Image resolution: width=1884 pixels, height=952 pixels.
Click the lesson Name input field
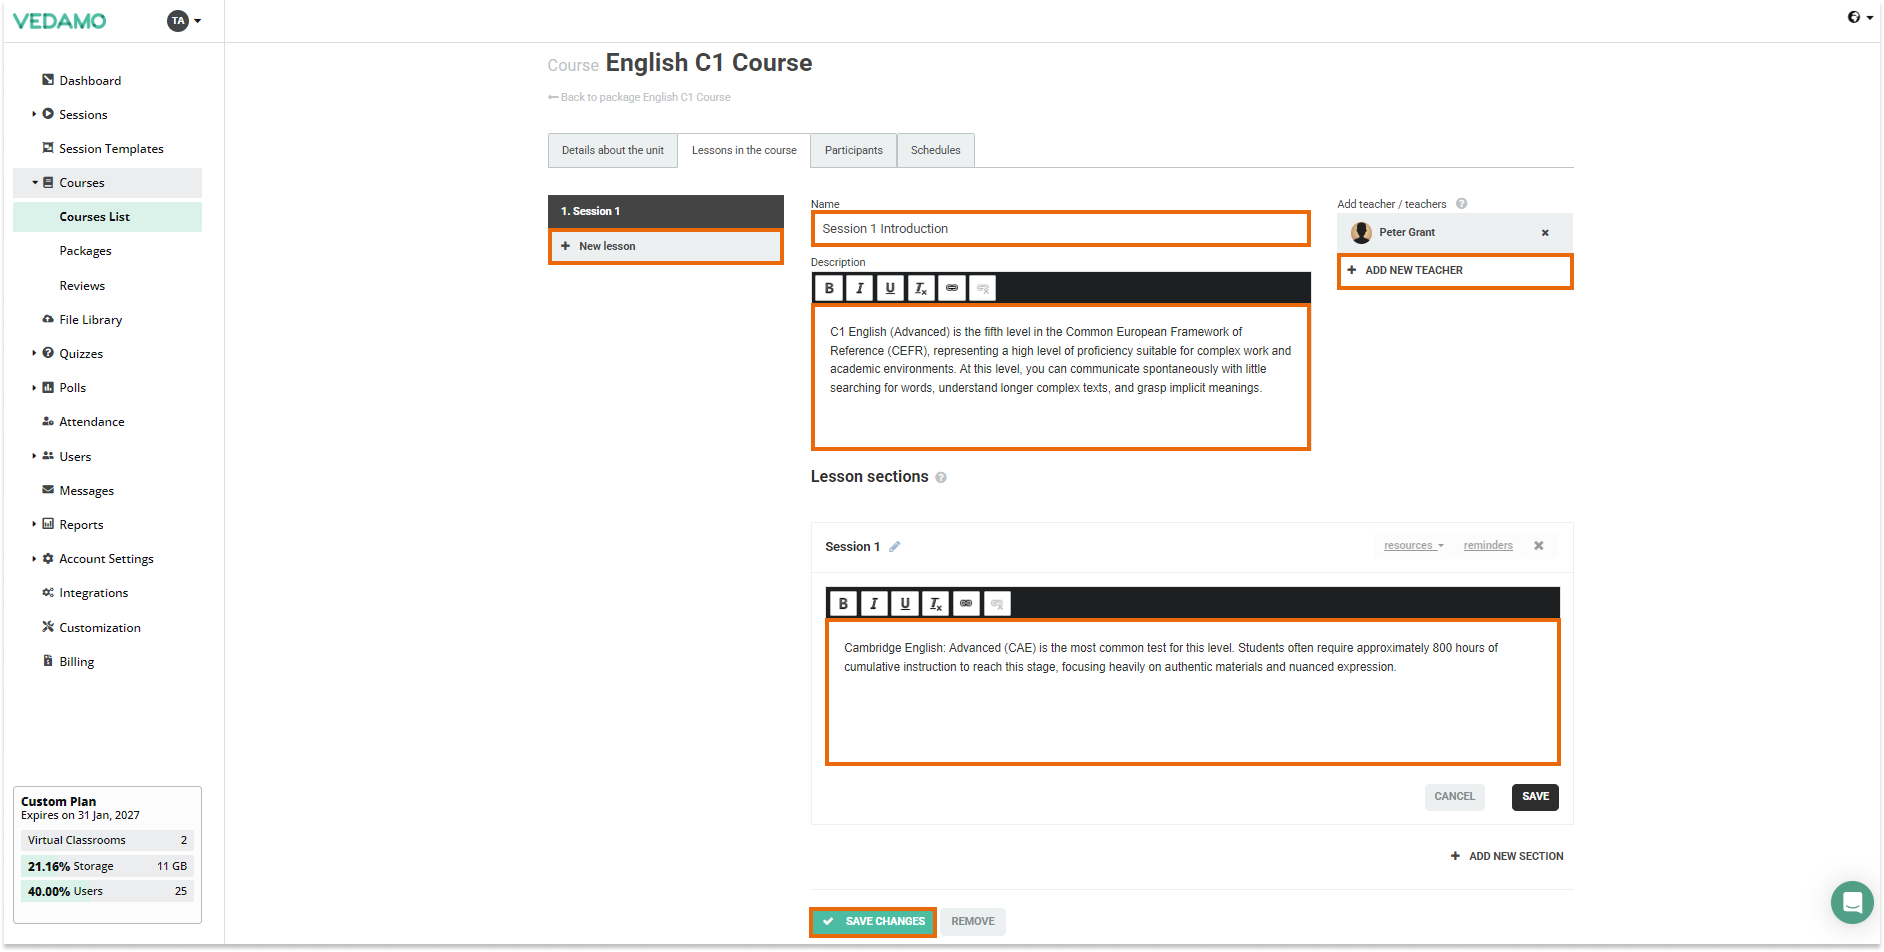pos(1060,229)
